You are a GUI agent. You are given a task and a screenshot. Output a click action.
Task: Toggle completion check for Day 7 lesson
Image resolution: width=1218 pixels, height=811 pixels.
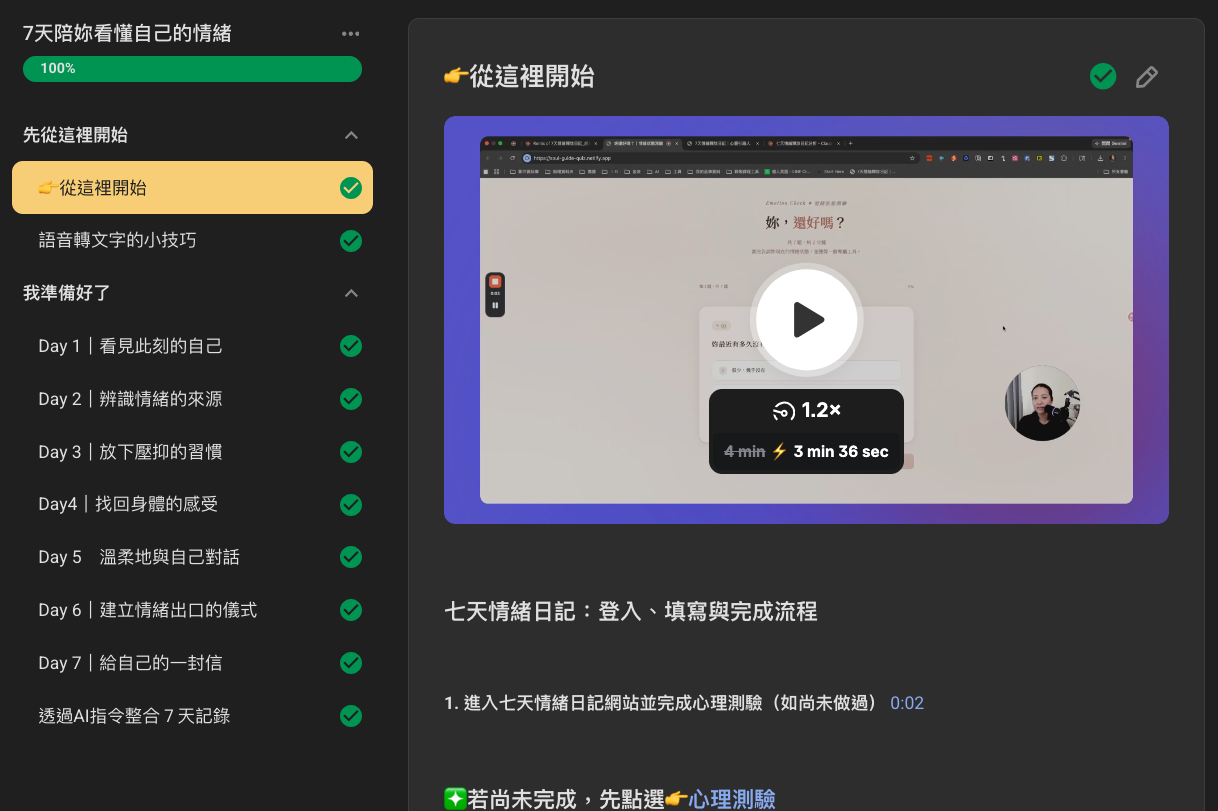(x=351, y=663)
